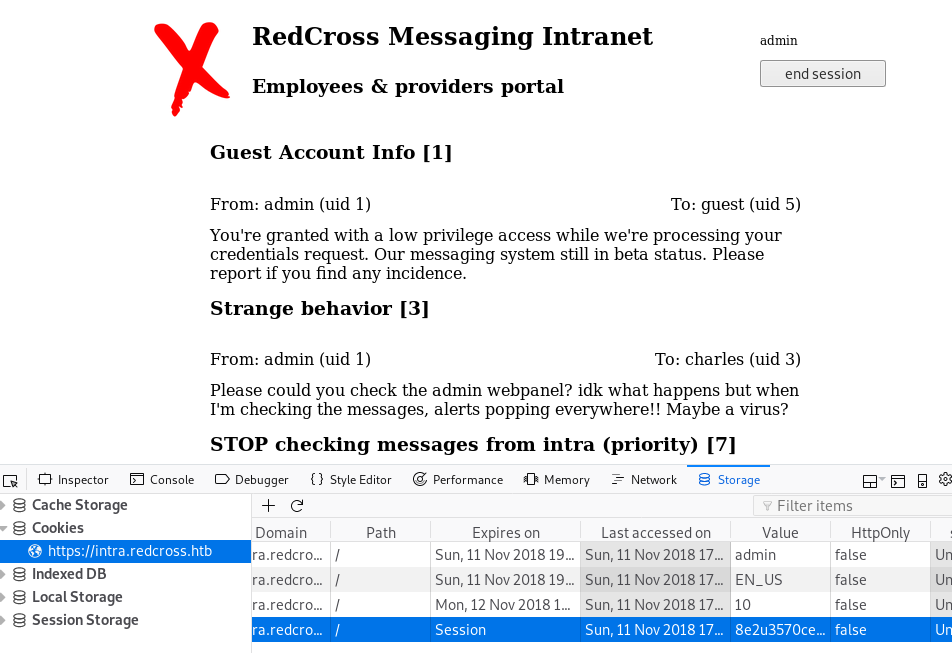Click the toolbox dock side icon
The height and width of the screenshot is (653, 952).
coord(872,481)
